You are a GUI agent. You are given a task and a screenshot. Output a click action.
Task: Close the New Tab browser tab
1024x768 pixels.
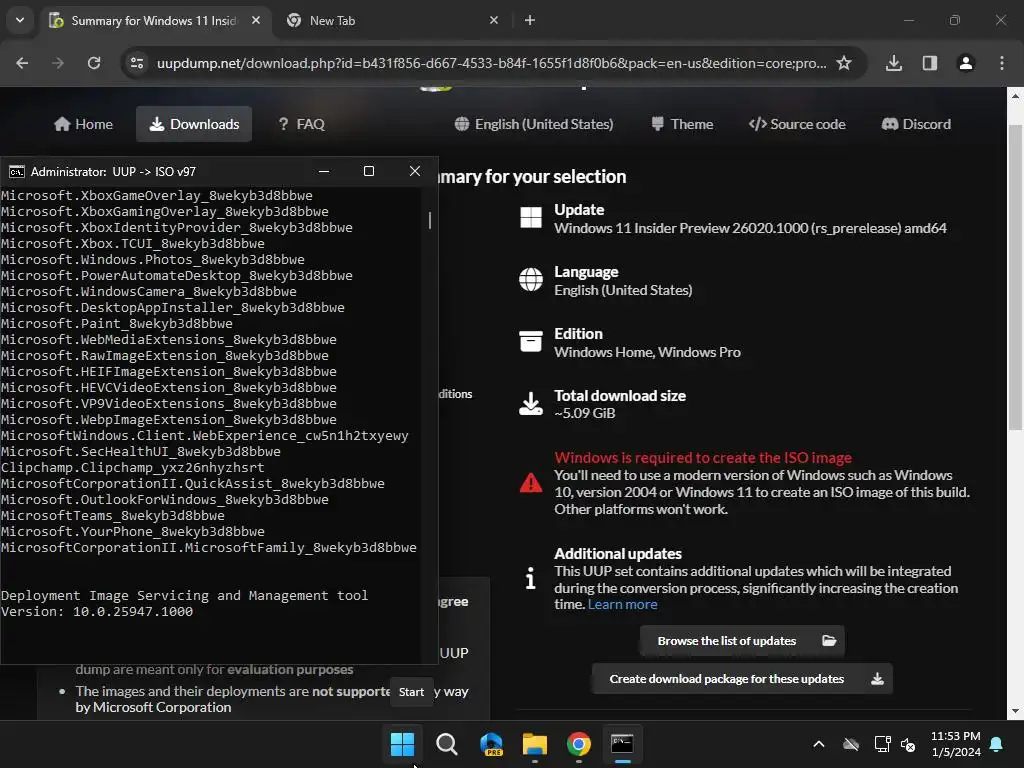pos(494,20)
